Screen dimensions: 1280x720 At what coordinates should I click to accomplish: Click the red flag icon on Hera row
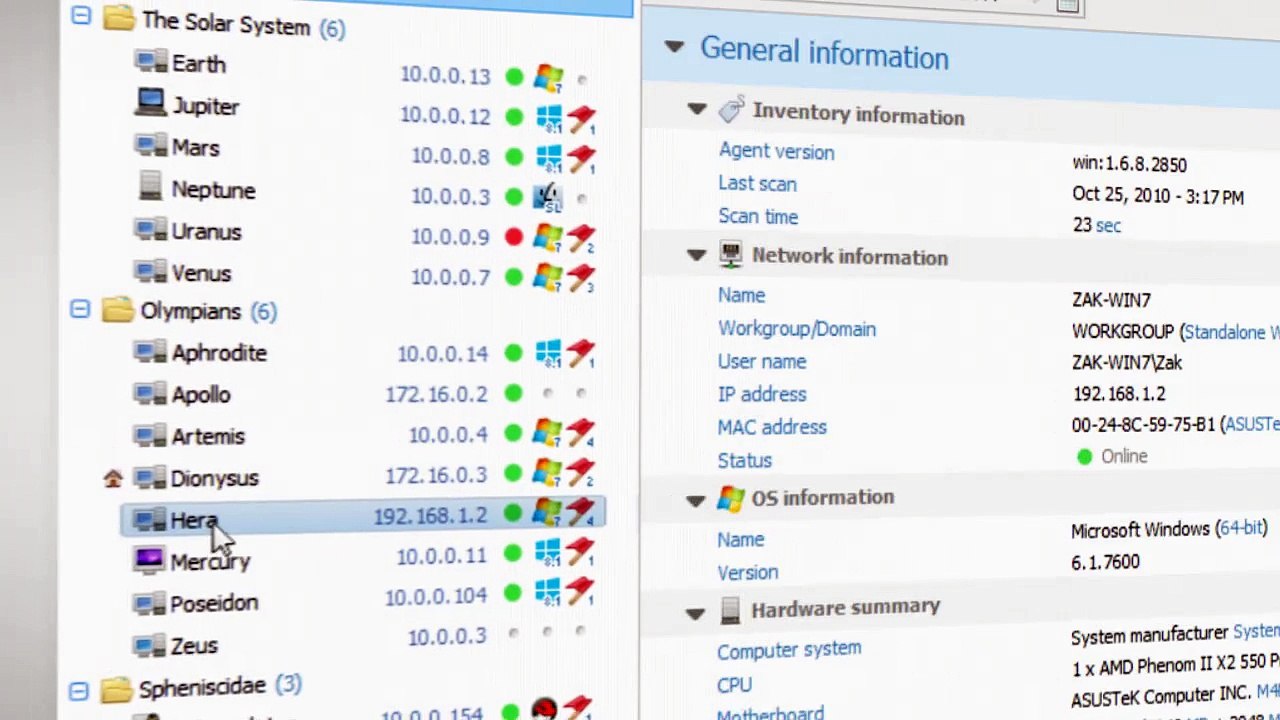(x=581, y=514)
